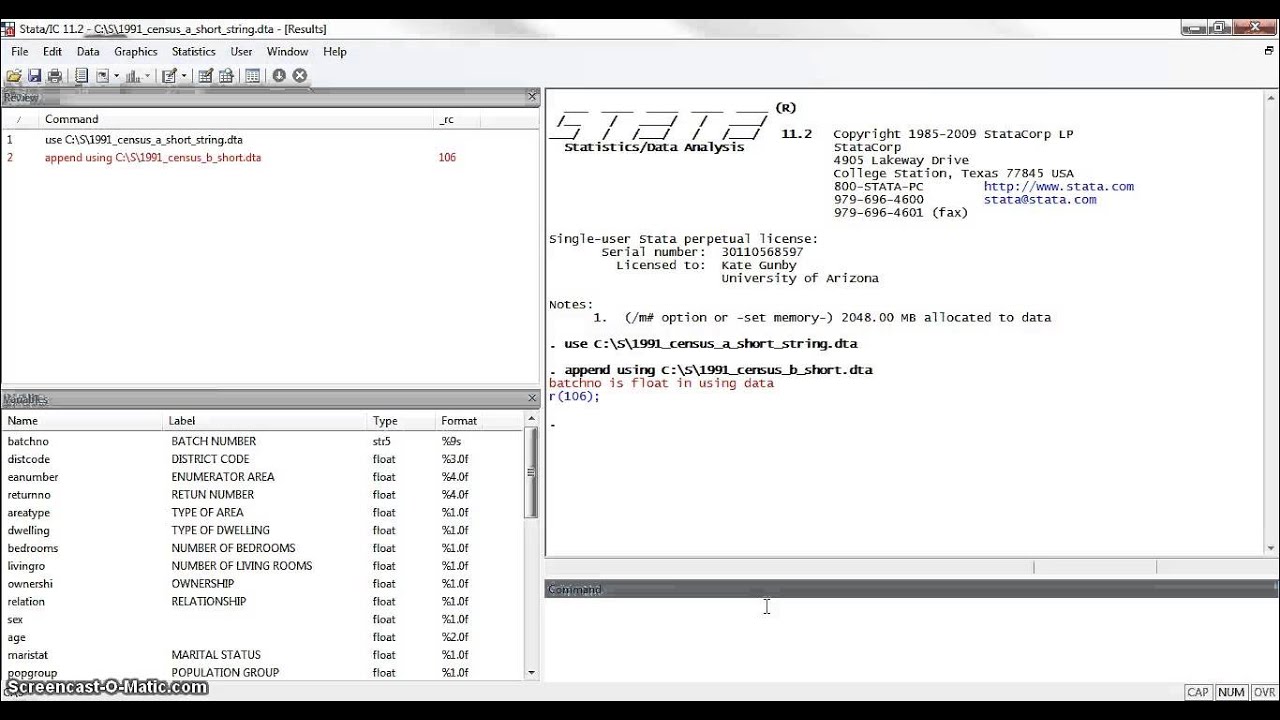The width and height of the screenshot is (1280, 720).
Task: Open the Data Editor icon
Action: 205,76
